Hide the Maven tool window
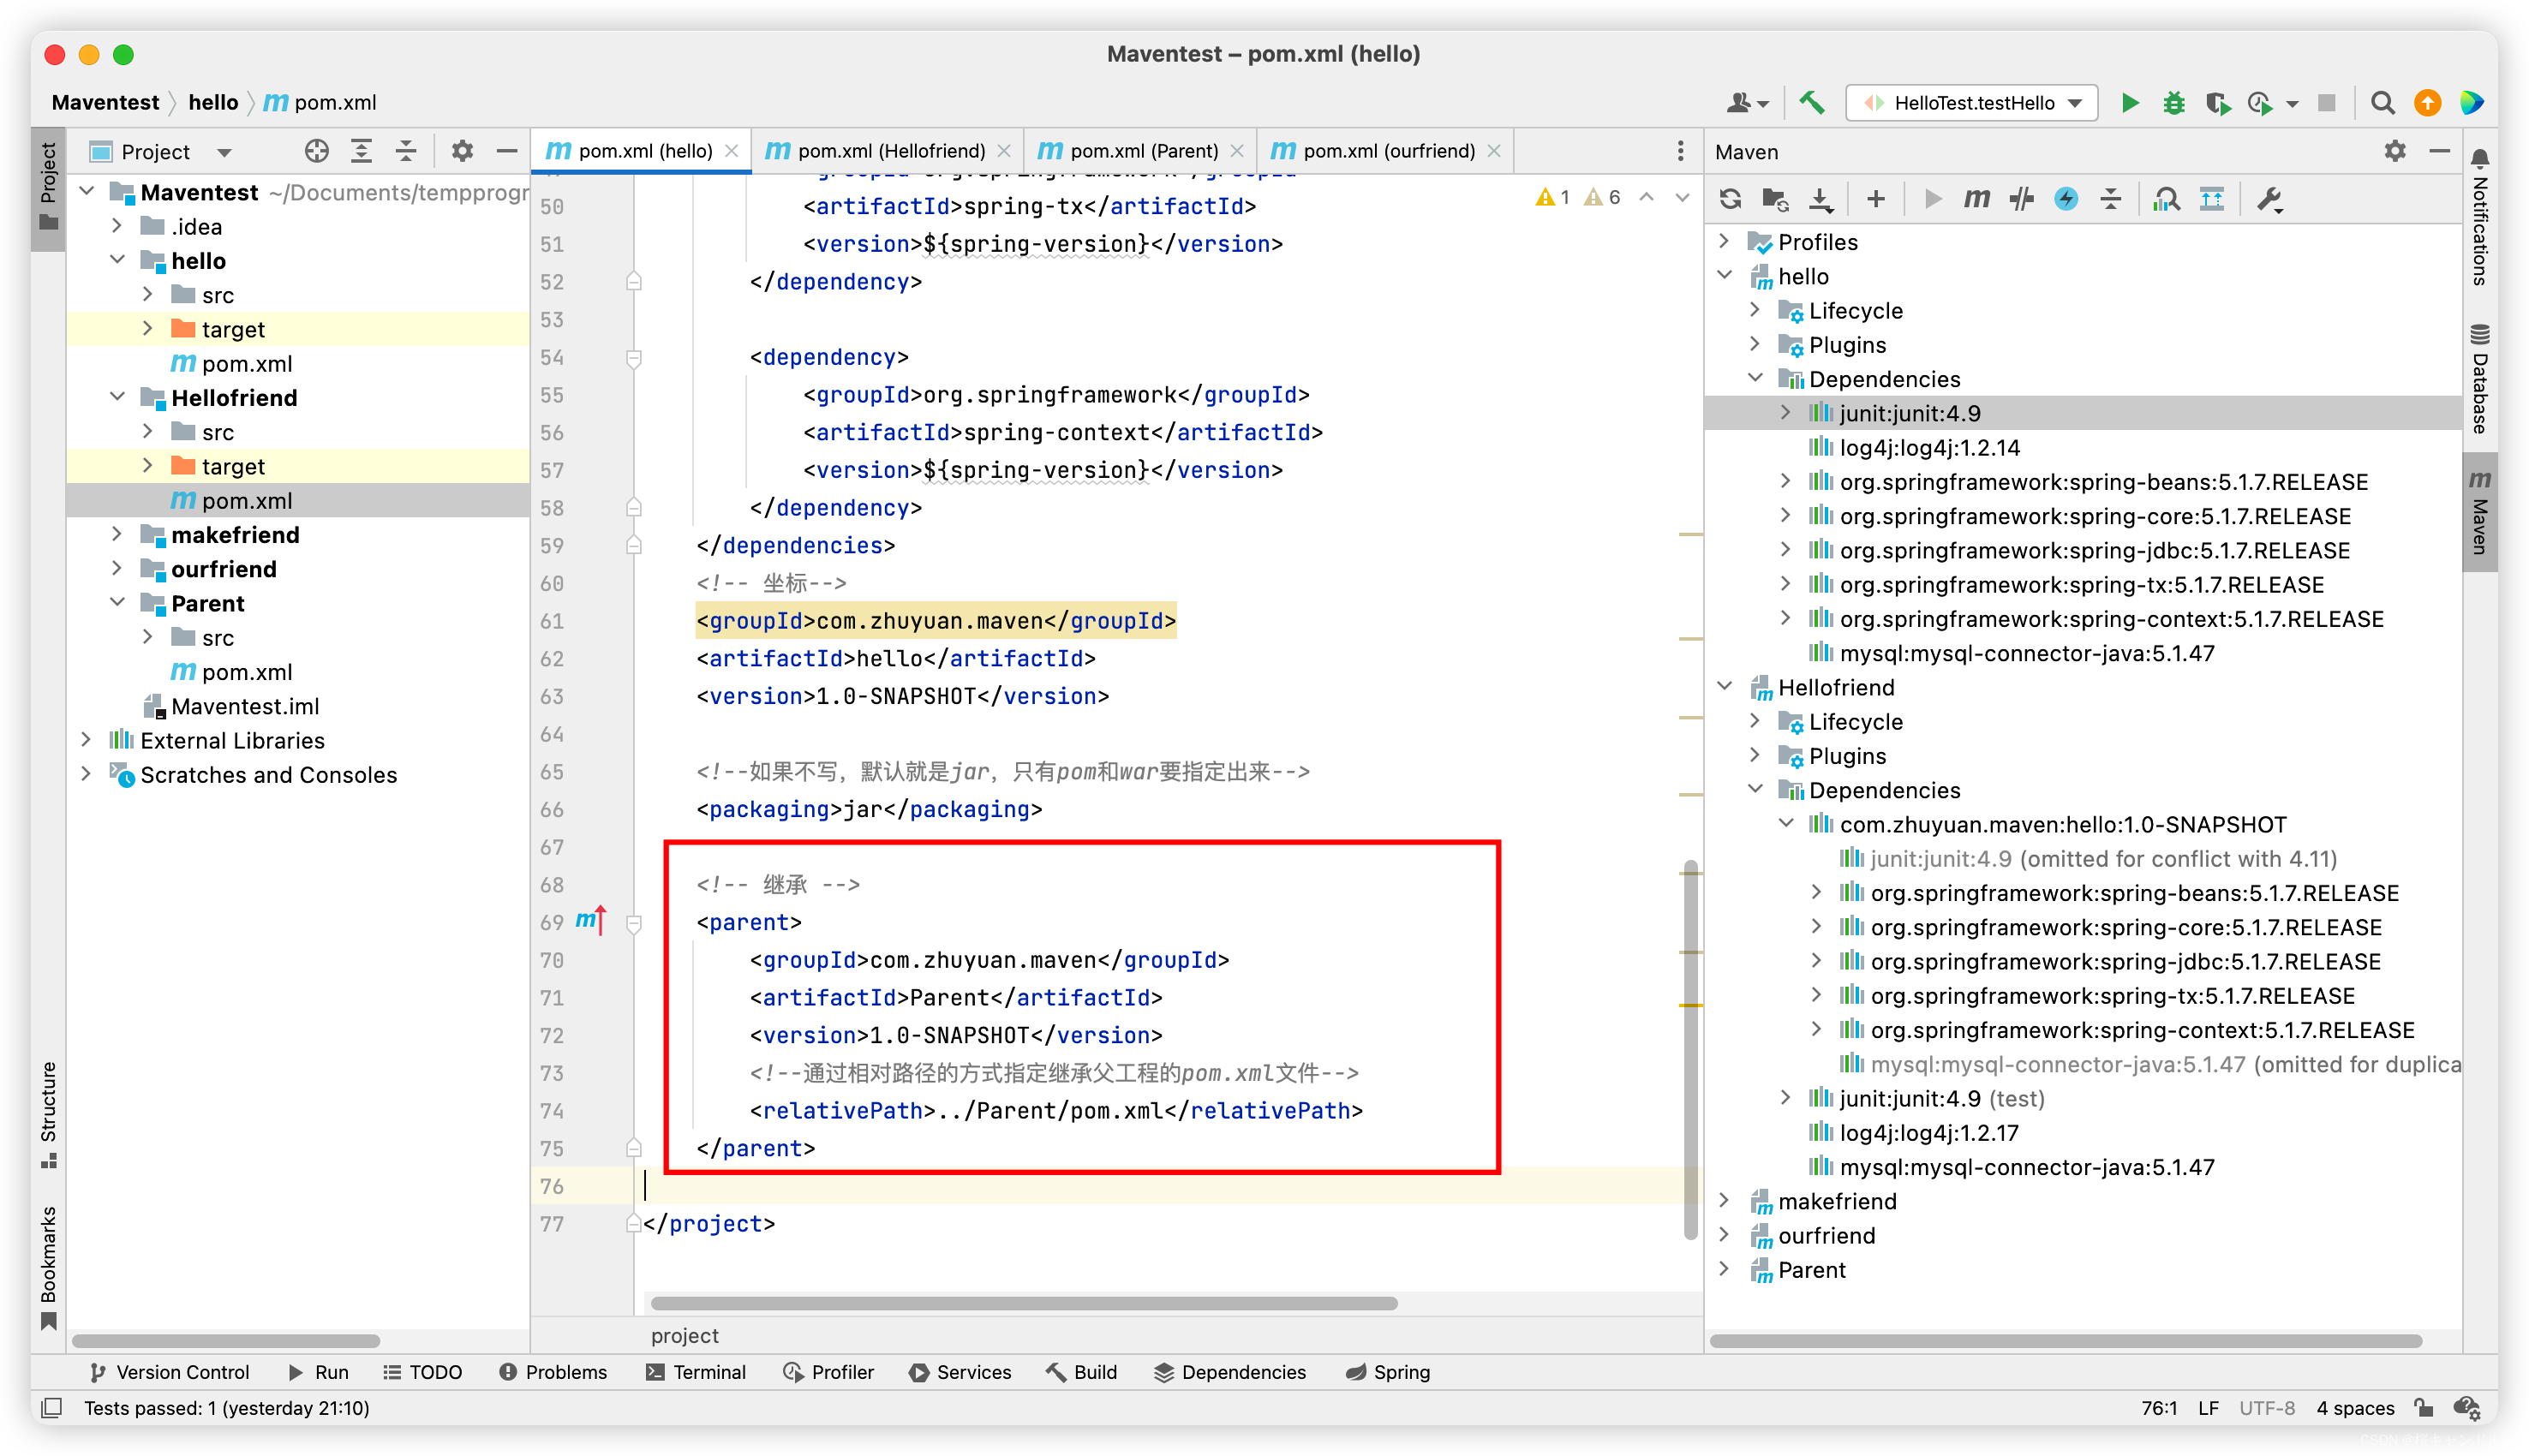Viewport: 2529px width, 1456px height. click(x=2439, y=151)
